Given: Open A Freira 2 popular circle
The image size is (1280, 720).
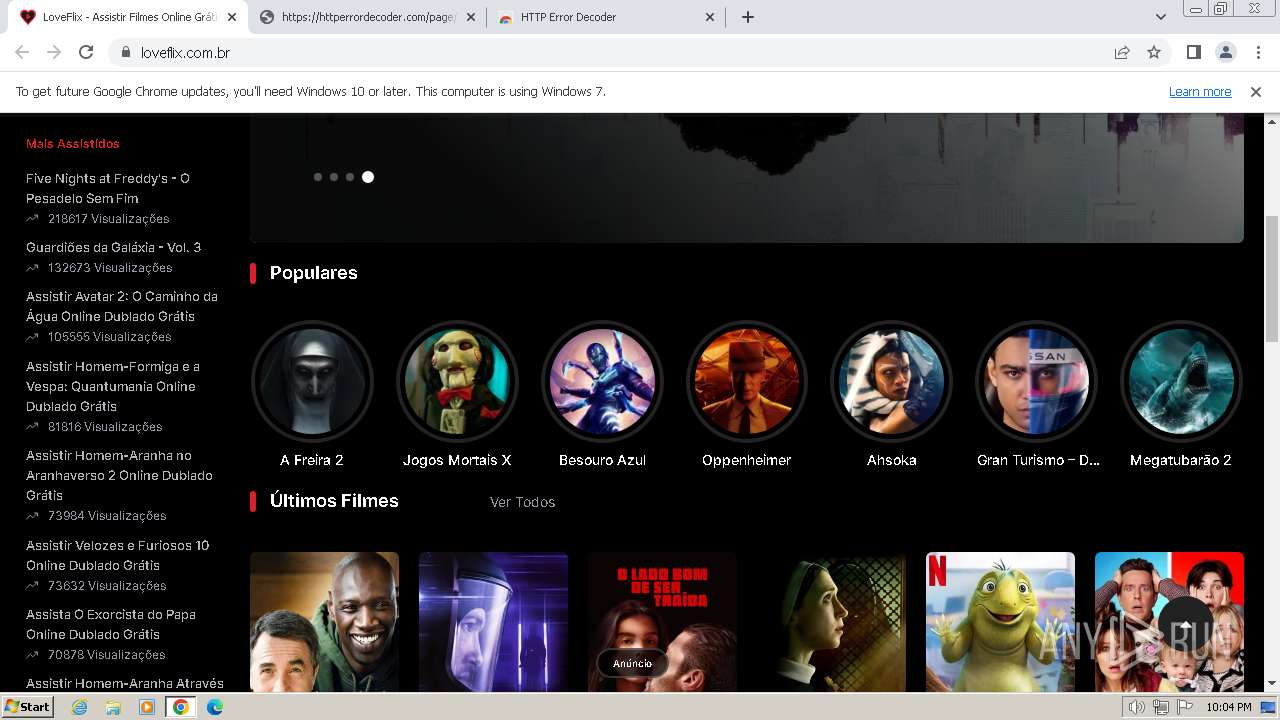Looking at the screenshot, I should pyautogui.click(x=312, y=381).
